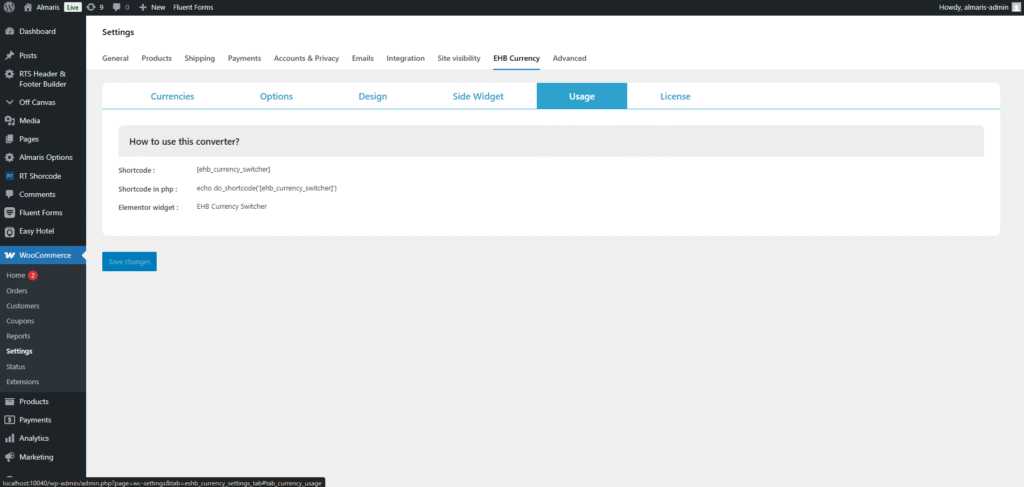Click RTS Header & Footer Builder gear icon
1024x487 pixels.
pyautogui.click(x=9, y=74)
